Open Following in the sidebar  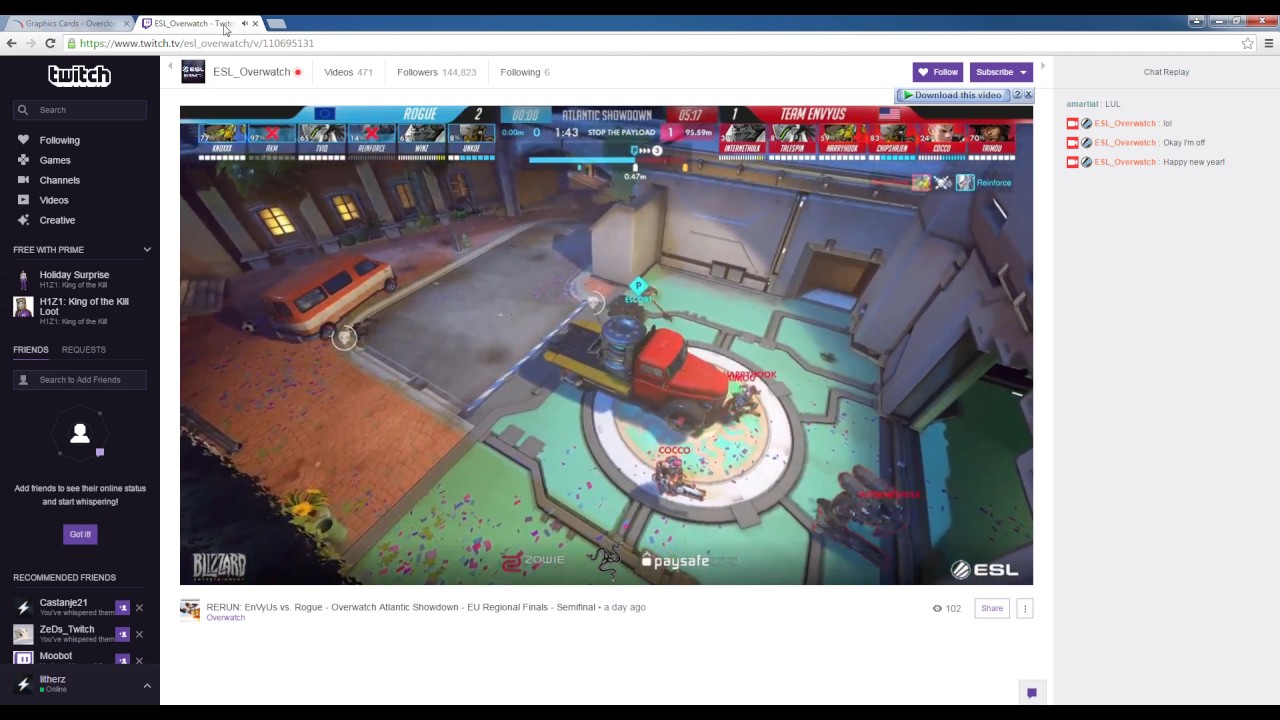pyautogui.click(x=59, y=140)
